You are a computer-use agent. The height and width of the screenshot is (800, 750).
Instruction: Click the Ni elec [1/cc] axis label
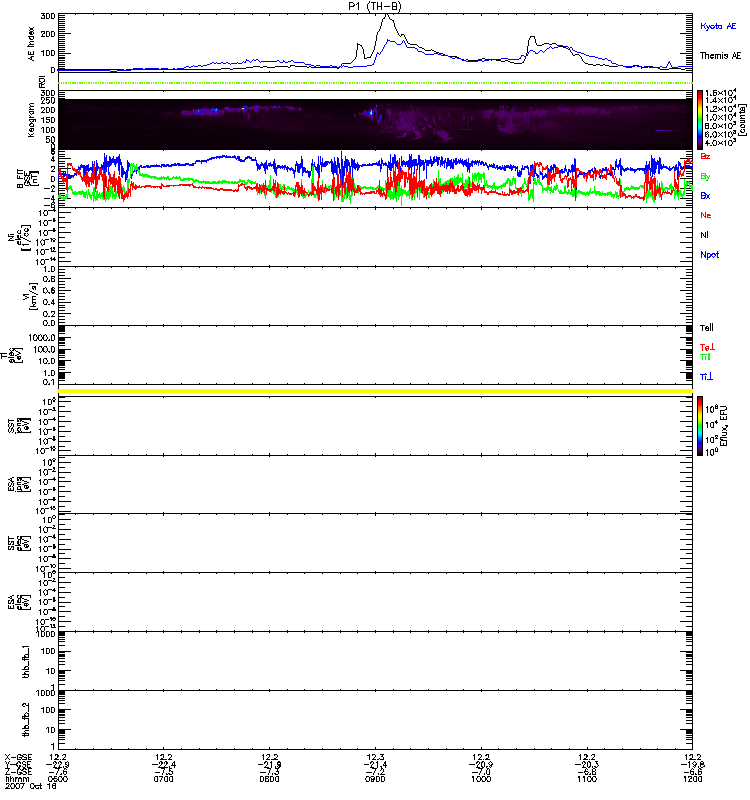[x=19, y=238]
